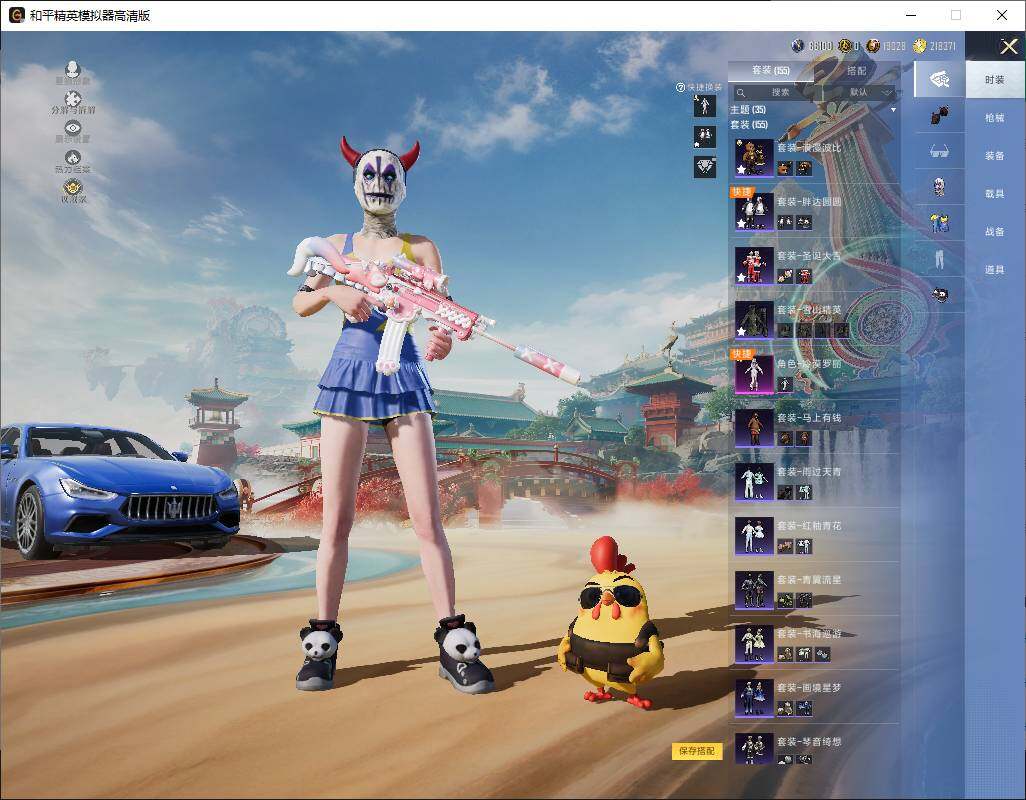This screenshot has height=800, width=1026.
Task: Select the 套装-胖达圆圆 outfit thumbnail
Action: click(754, 212)
